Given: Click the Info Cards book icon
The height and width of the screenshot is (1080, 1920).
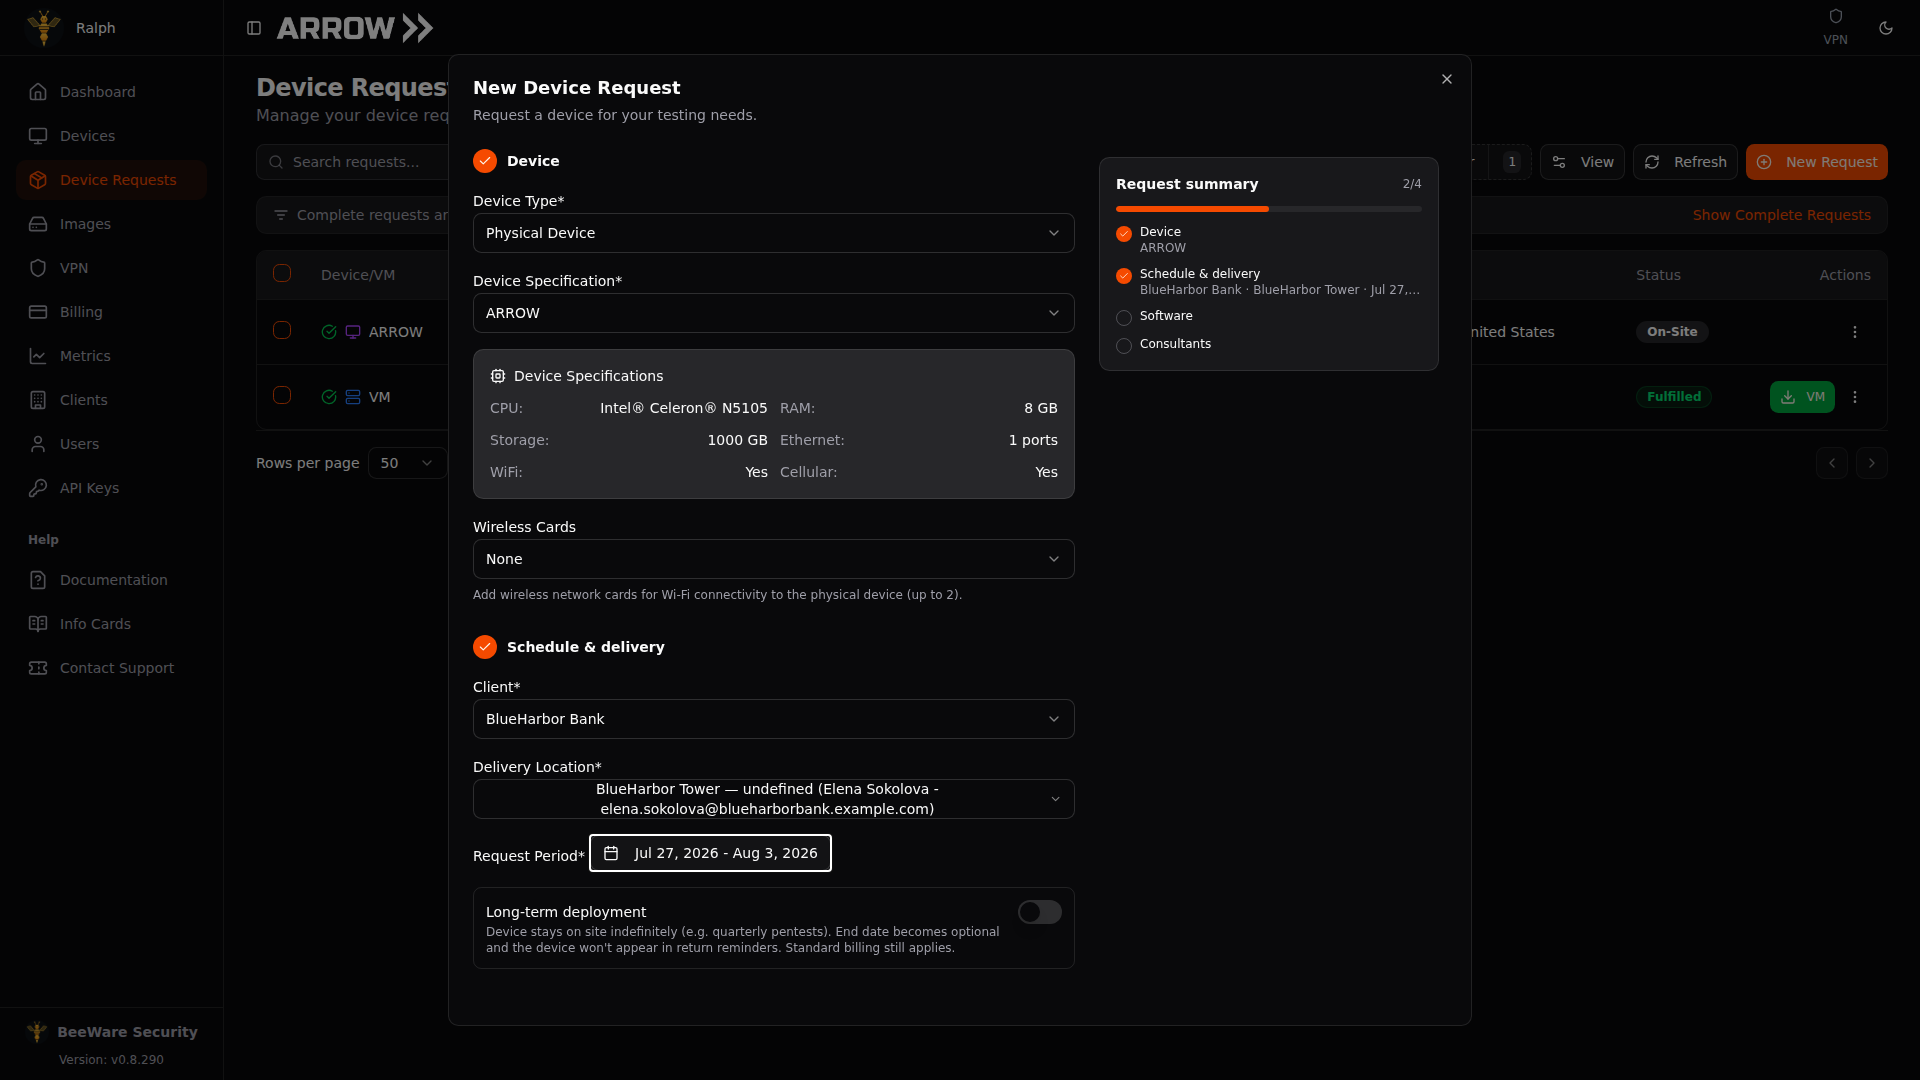Looking at the screenshot, I should tap(38, 624).
